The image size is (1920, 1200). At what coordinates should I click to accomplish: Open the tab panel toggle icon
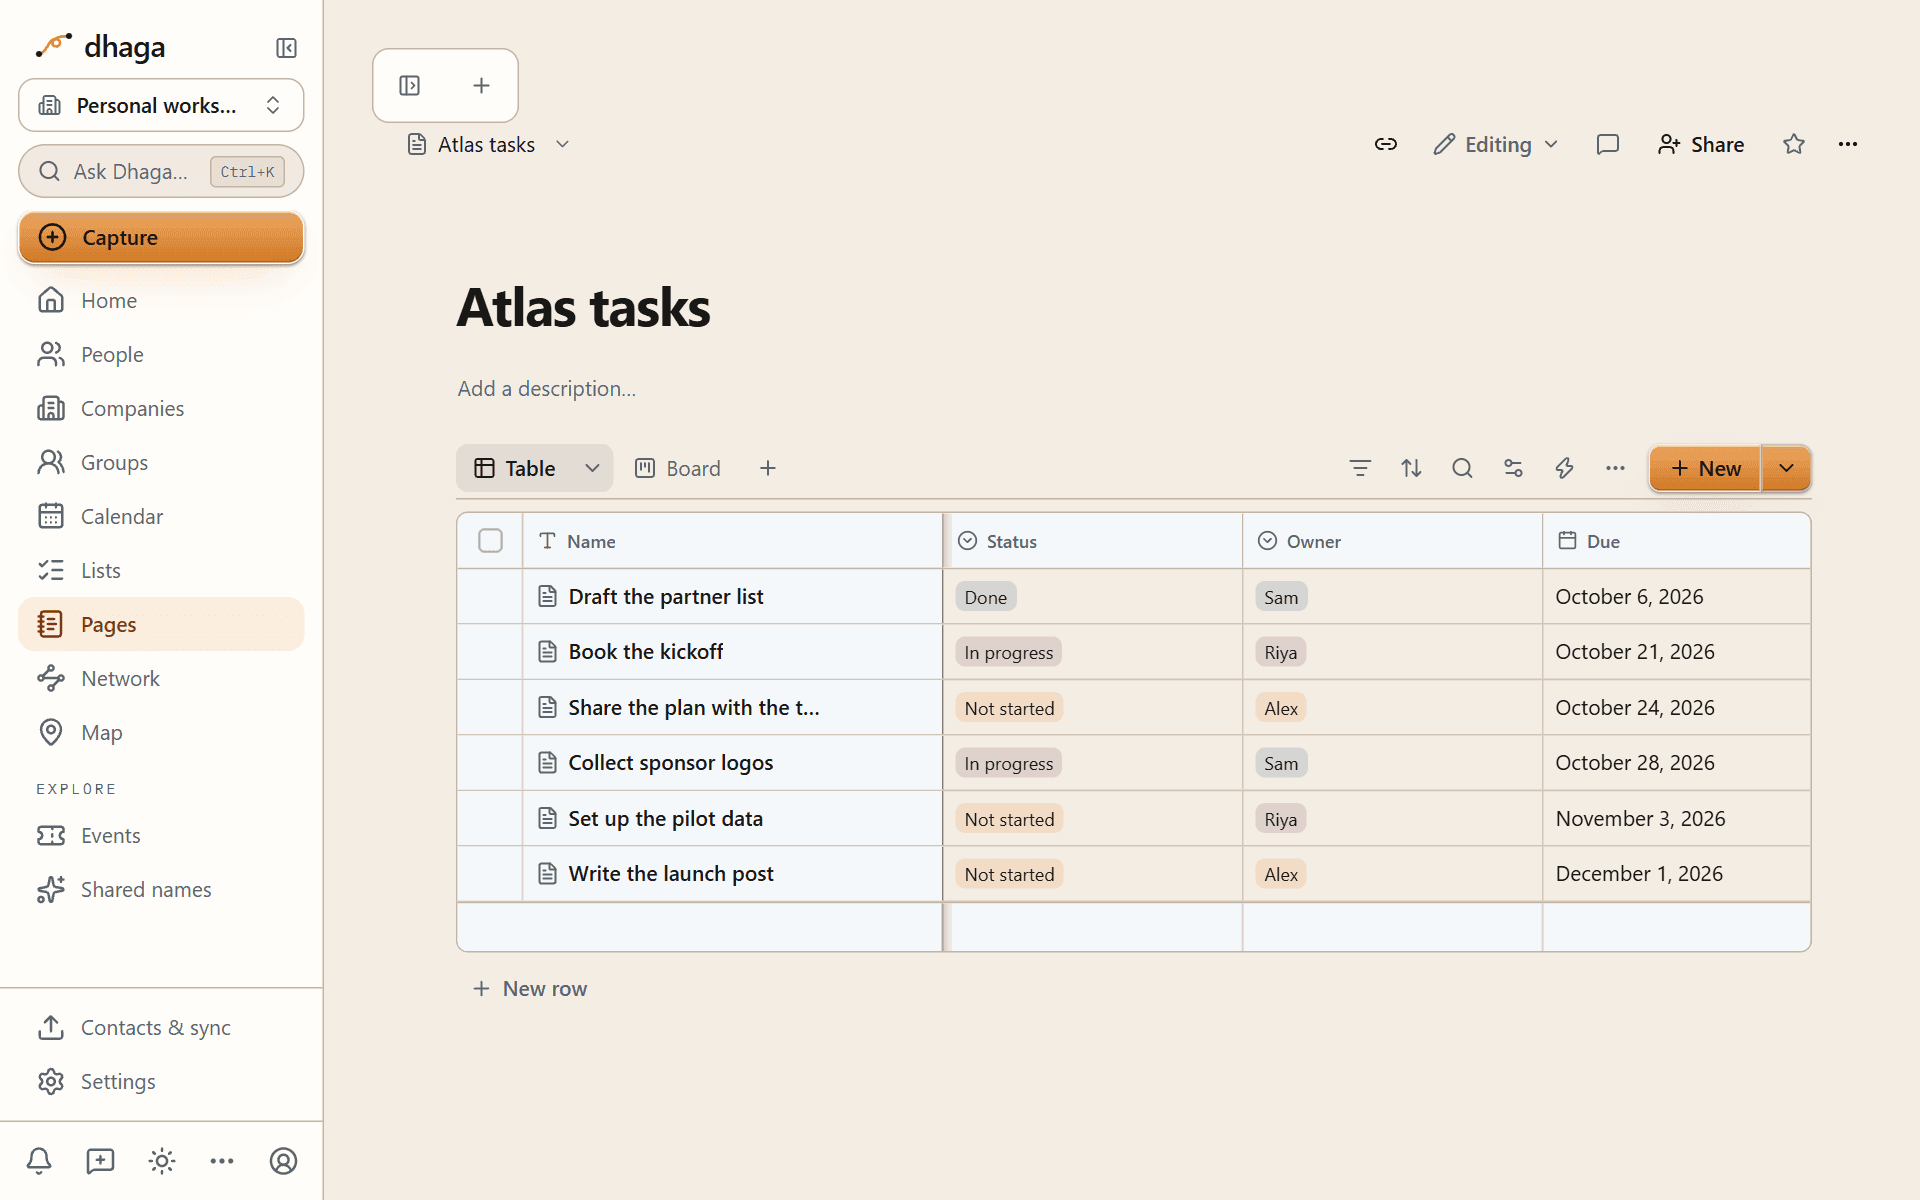410,86
